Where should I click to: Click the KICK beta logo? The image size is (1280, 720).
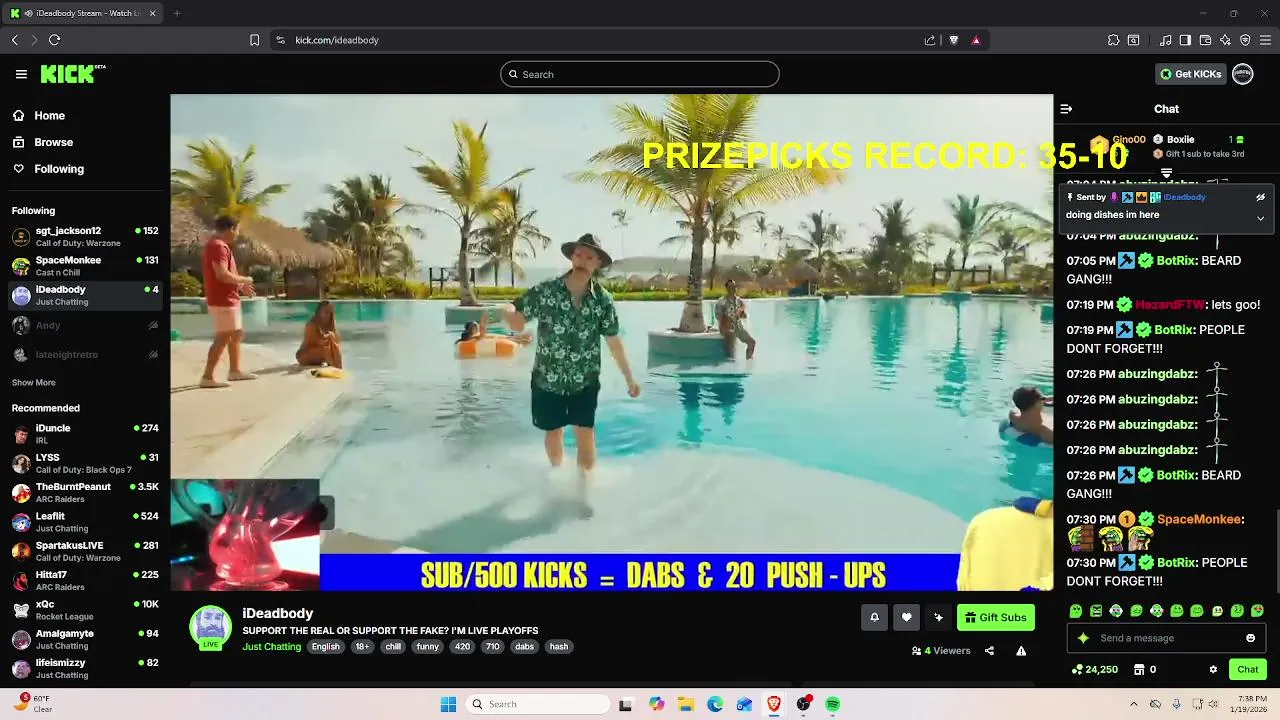[72, 74]
